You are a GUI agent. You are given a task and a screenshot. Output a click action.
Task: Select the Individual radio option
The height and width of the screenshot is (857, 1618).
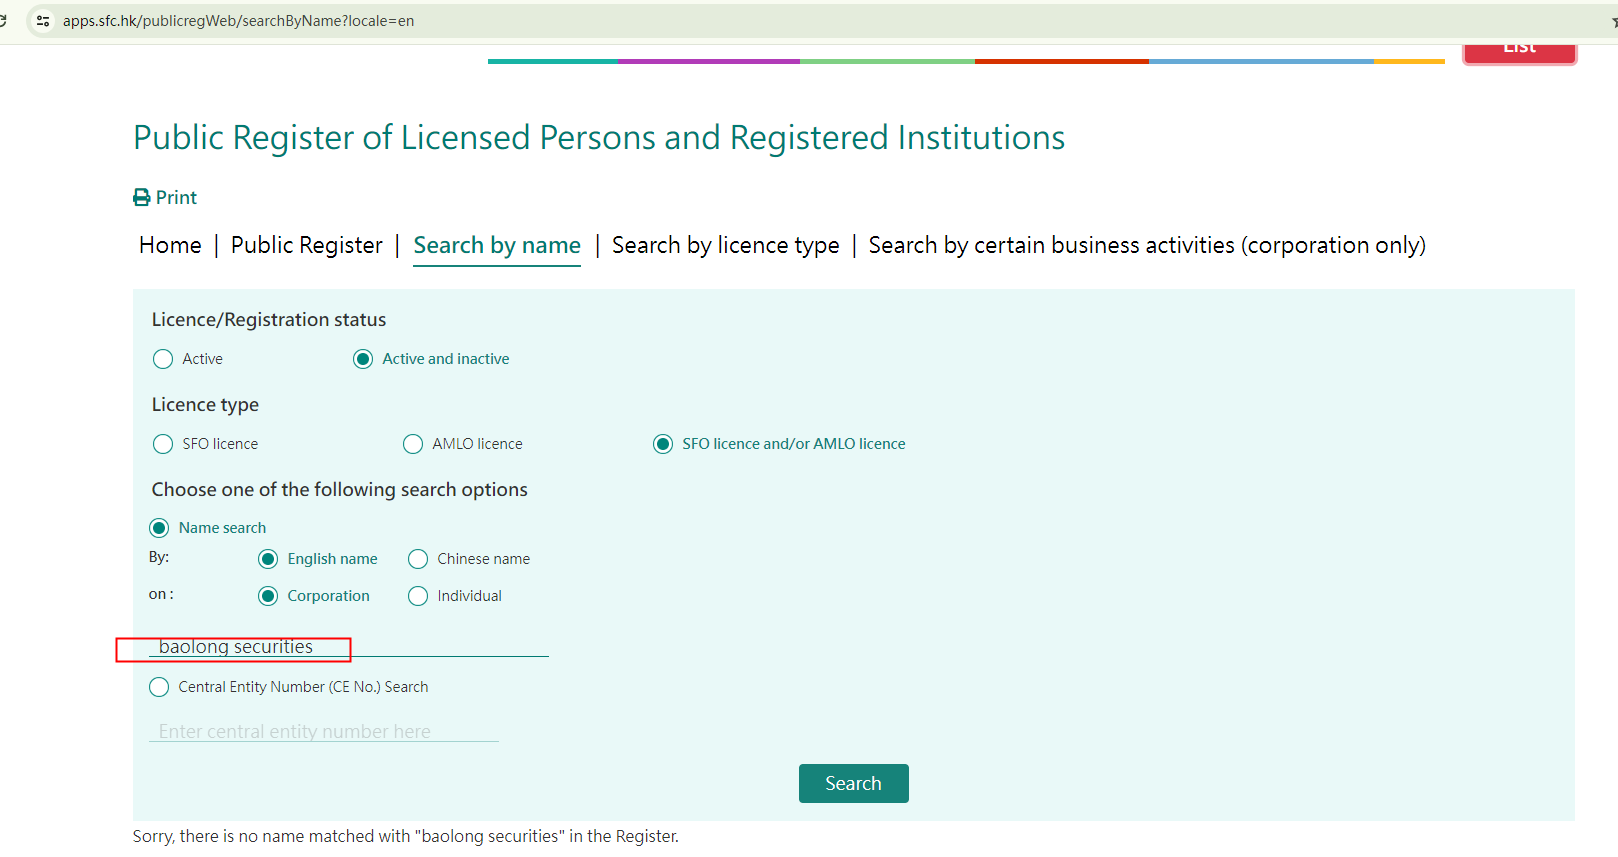pos(418,596)
